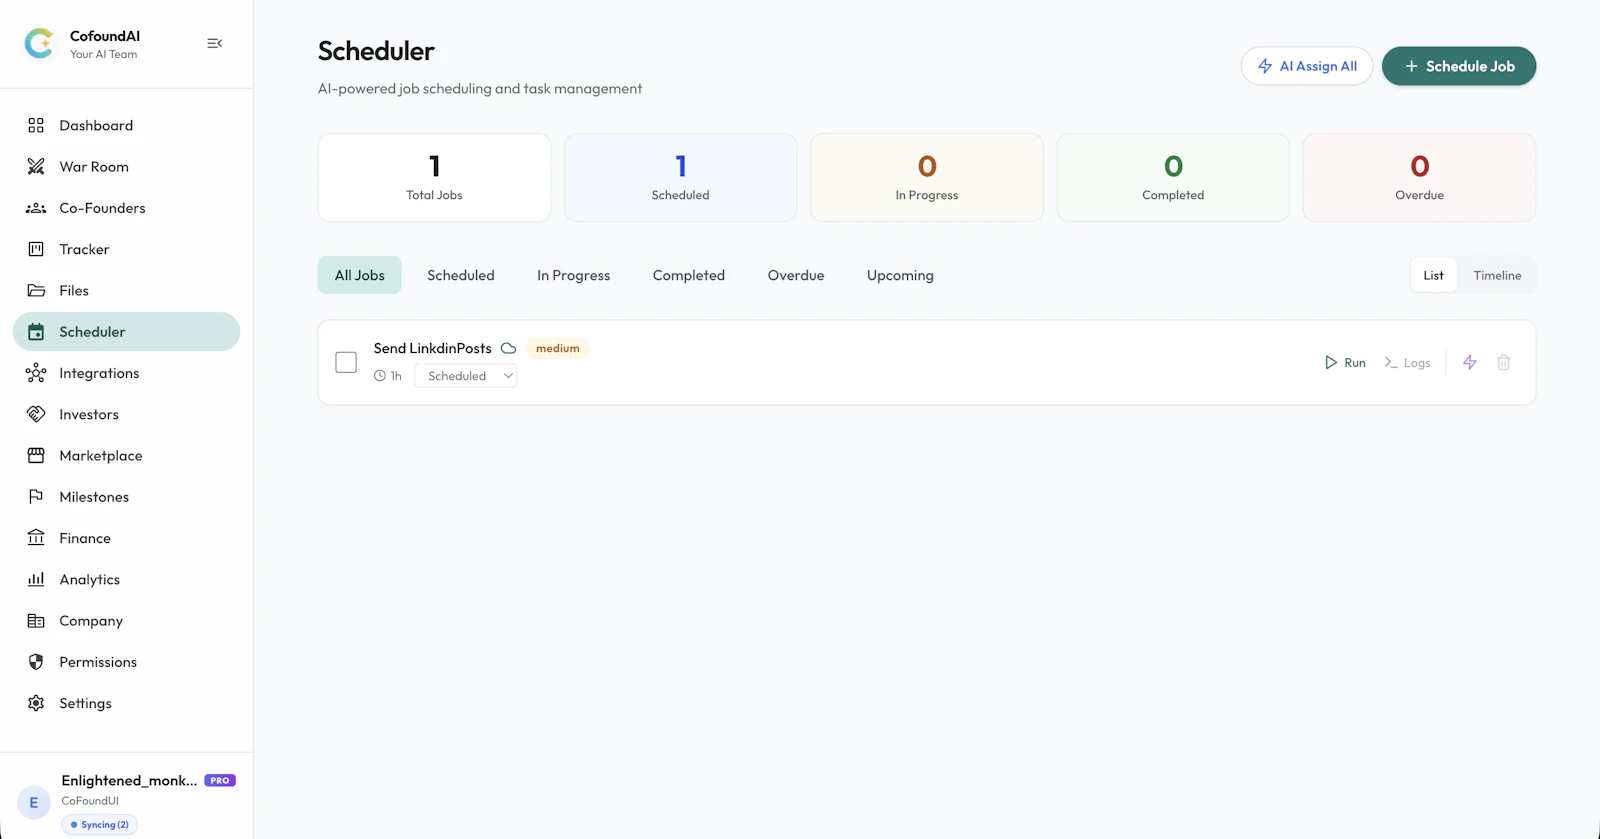Click the Total Jobs stat card
Screen dimensions: 1600x839
click(434, 178)
